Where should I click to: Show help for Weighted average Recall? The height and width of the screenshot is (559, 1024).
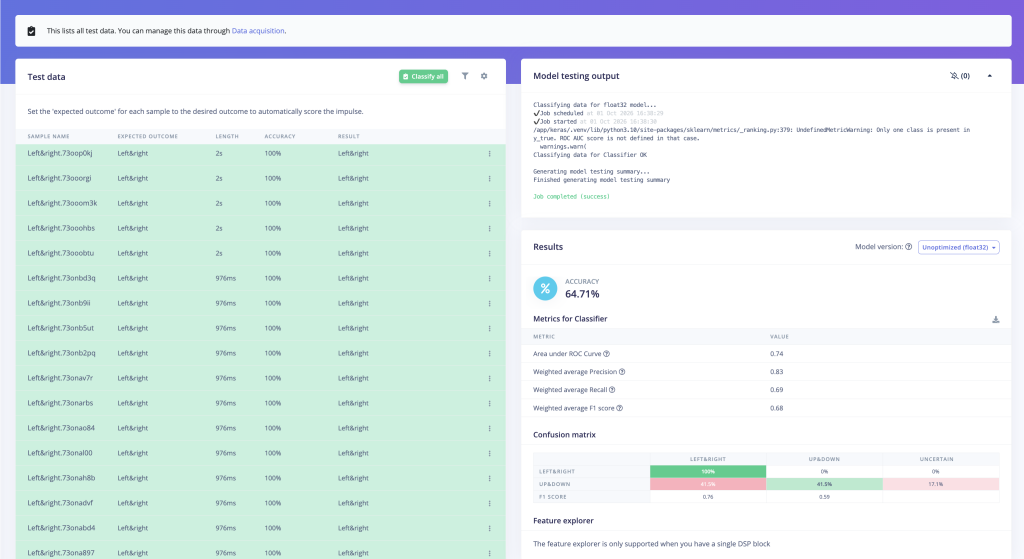(x=613, y=390)
